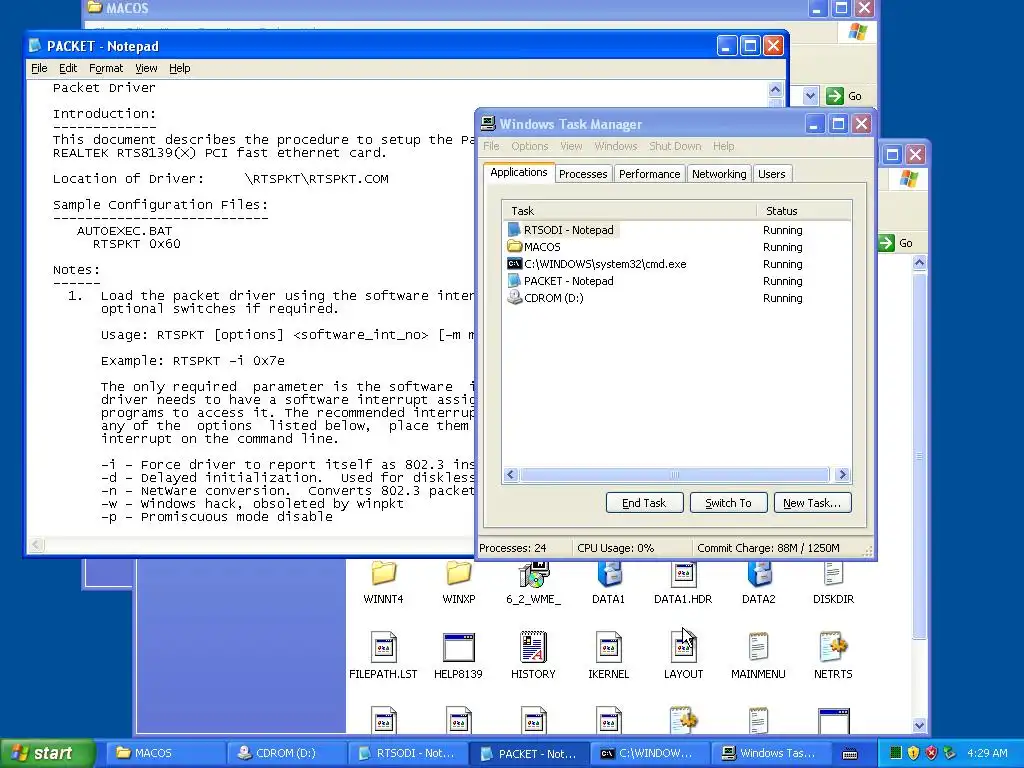1024x768 pixels.
Task: Select the MACOS task row
Action: [x=677, y=247]
